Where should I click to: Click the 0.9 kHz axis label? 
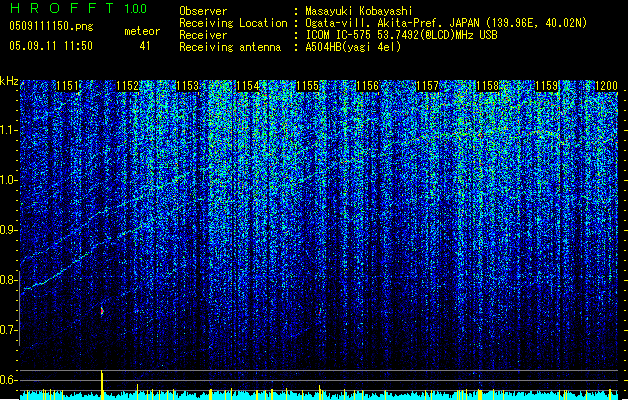coord(9,230)
